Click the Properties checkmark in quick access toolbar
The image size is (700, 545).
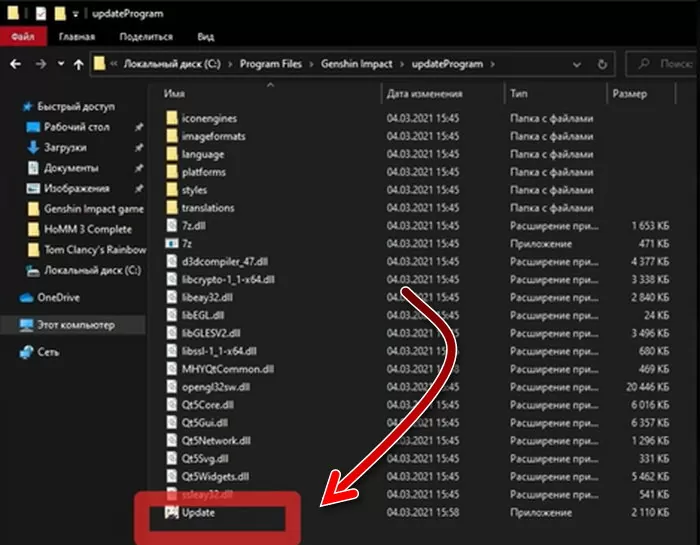coord(39,14)
